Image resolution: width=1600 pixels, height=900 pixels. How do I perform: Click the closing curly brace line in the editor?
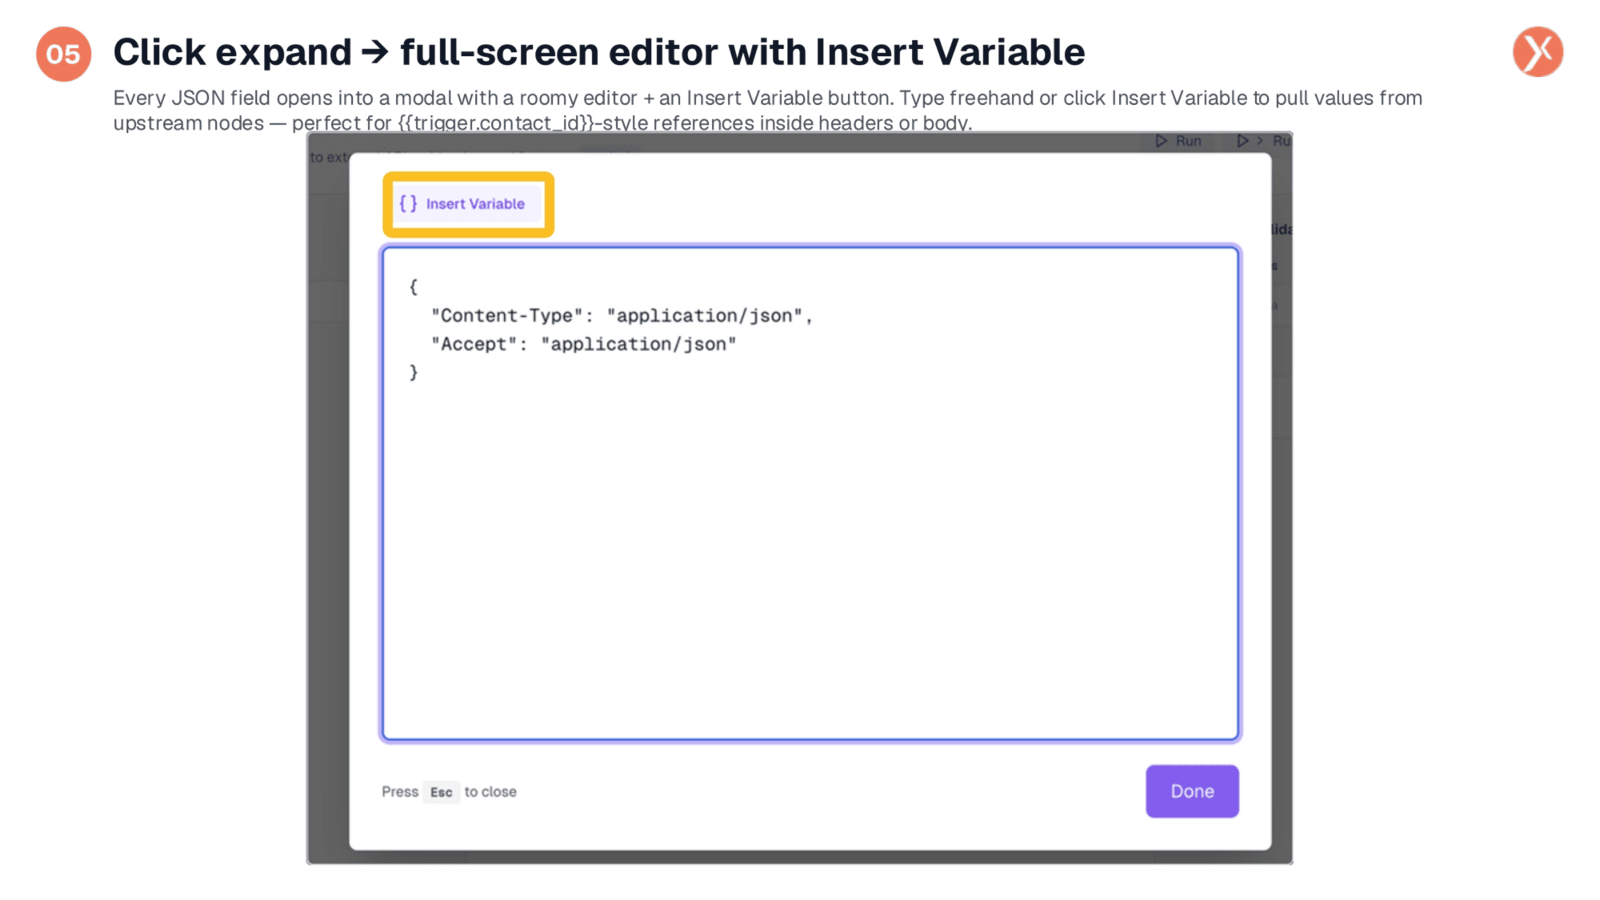[413, 372]
